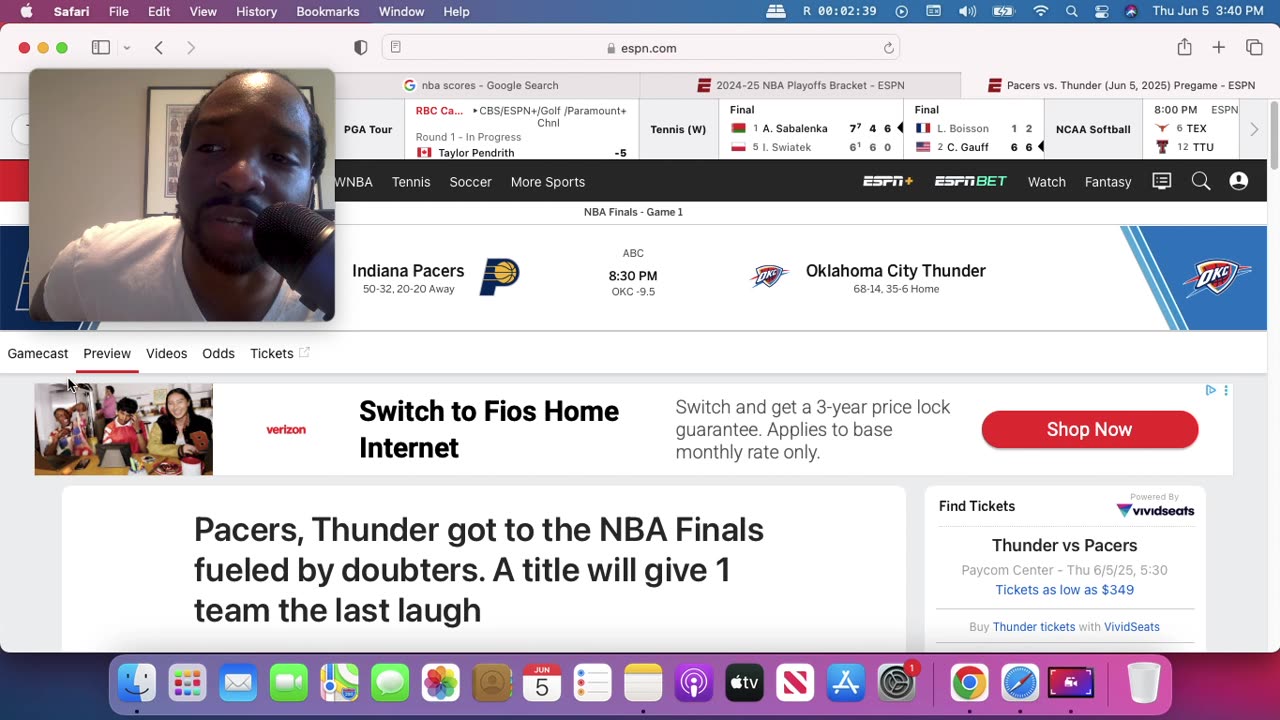
Task: Open the AdChoices icon on the ad
Action: 1210,390
